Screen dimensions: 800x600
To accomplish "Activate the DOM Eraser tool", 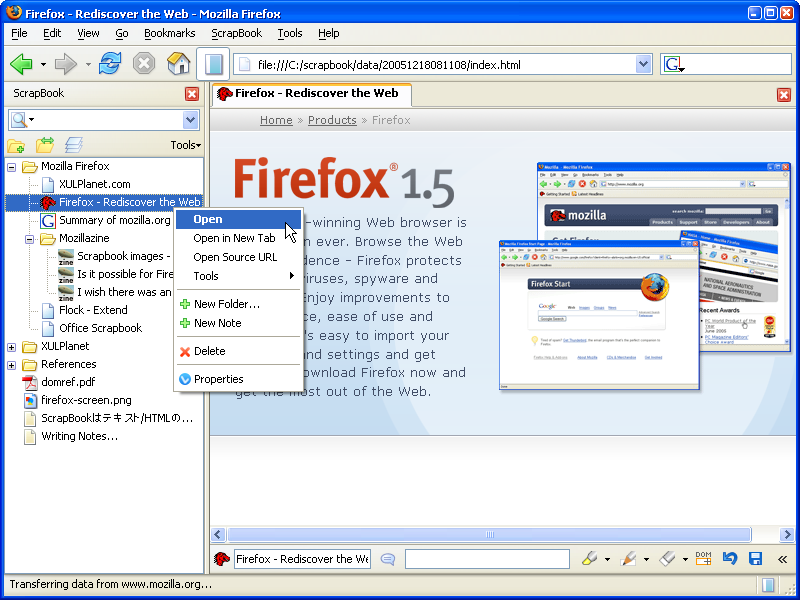I will pyautogui.click(x=703, y=559).
